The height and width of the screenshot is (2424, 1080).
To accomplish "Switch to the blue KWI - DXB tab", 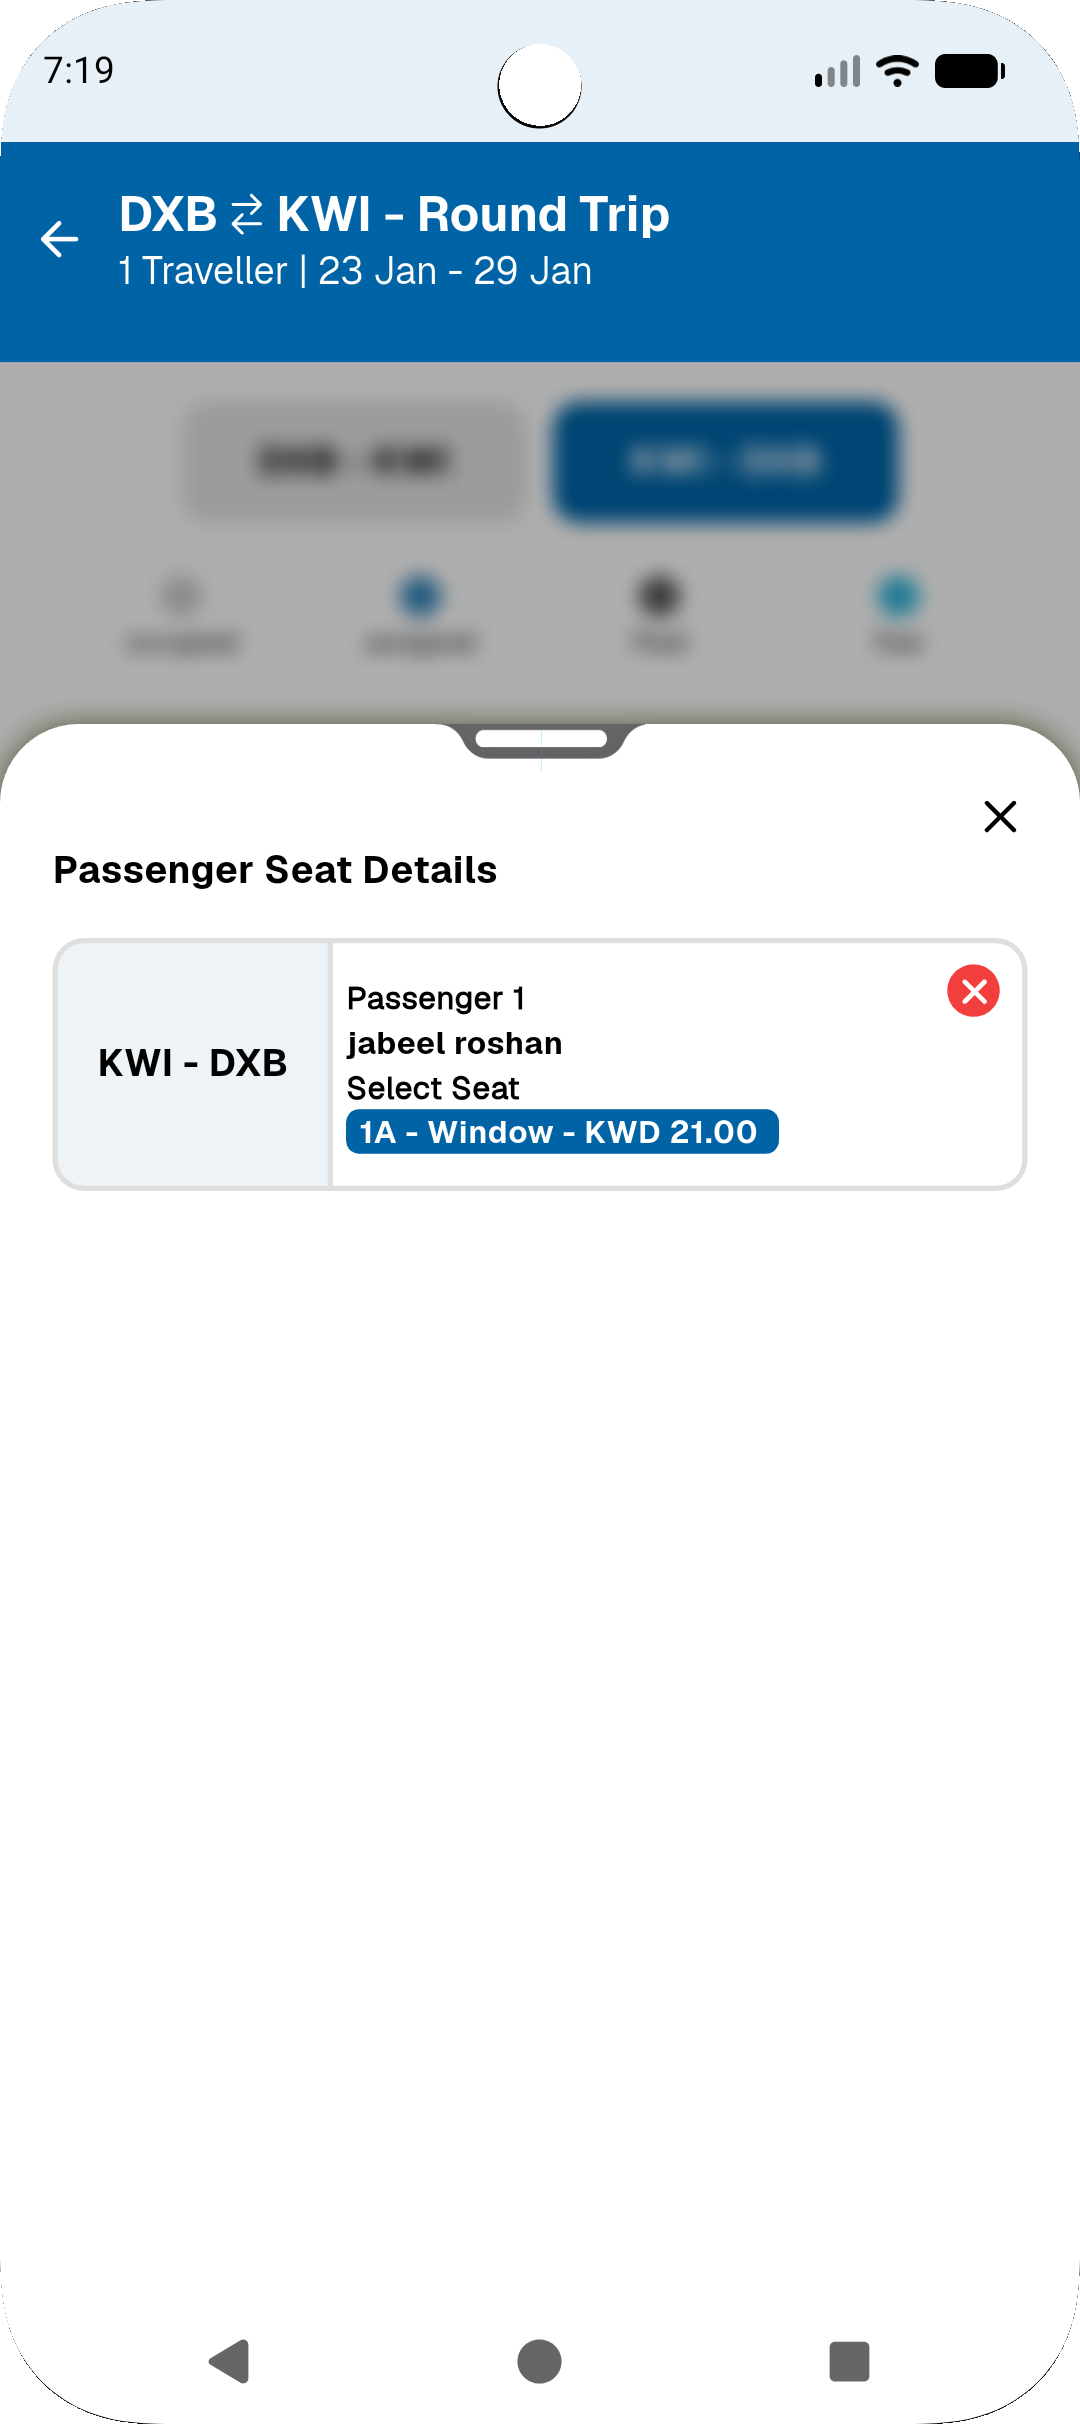I will point(725,461).
